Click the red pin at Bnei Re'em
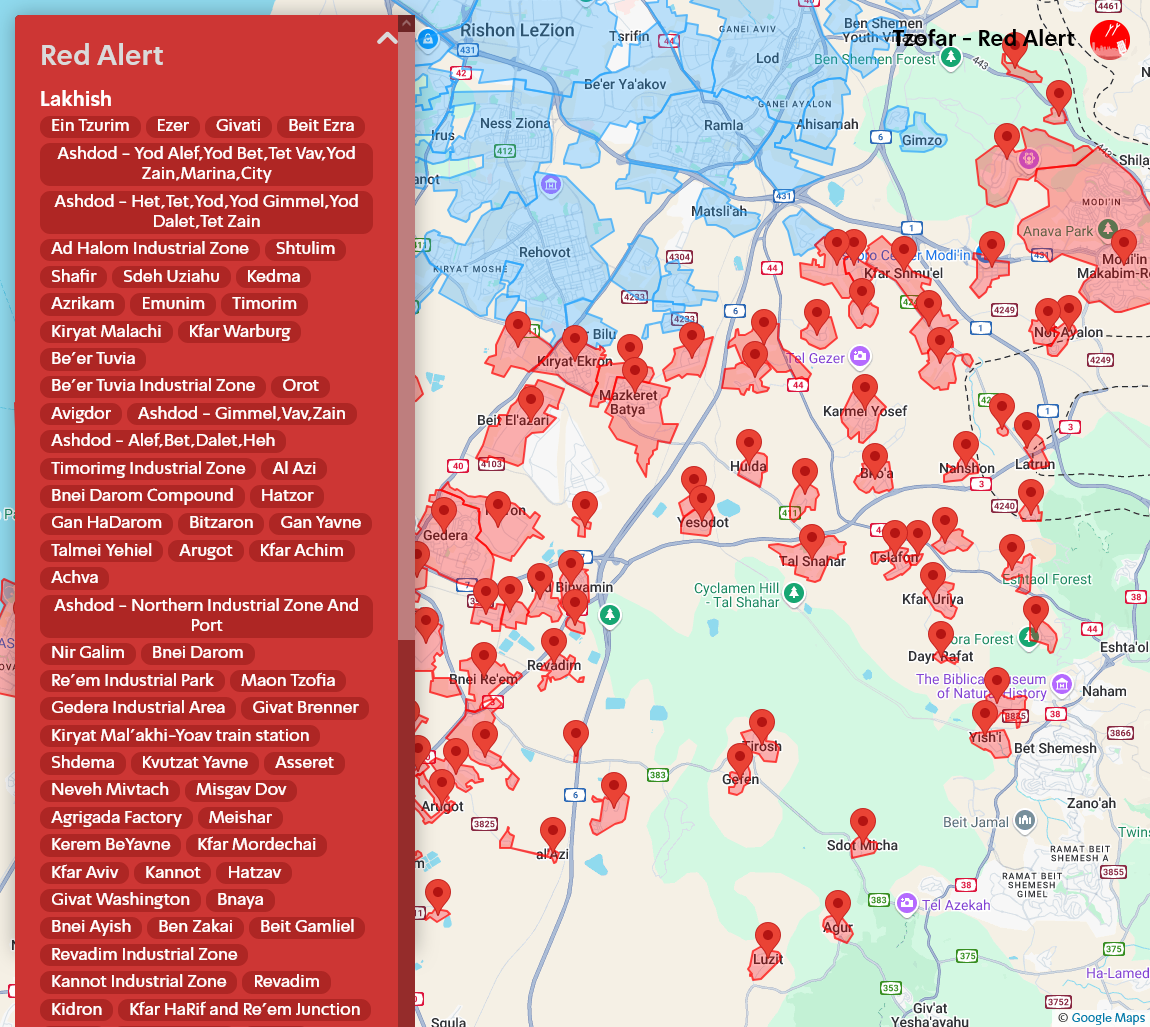 point(483,659)
